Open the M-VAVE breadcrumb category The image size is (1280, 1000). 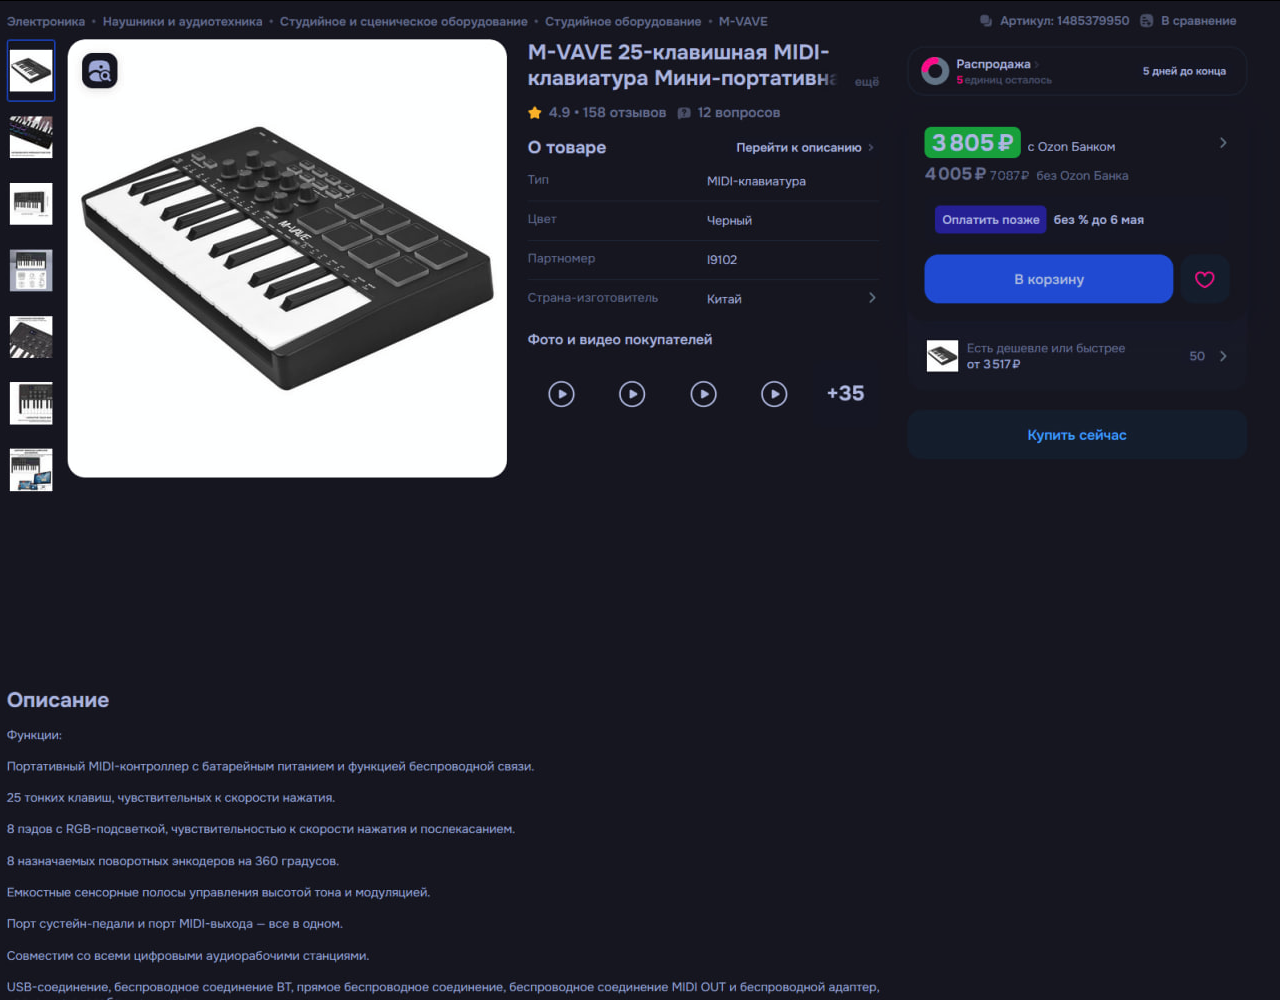(743, 21)
